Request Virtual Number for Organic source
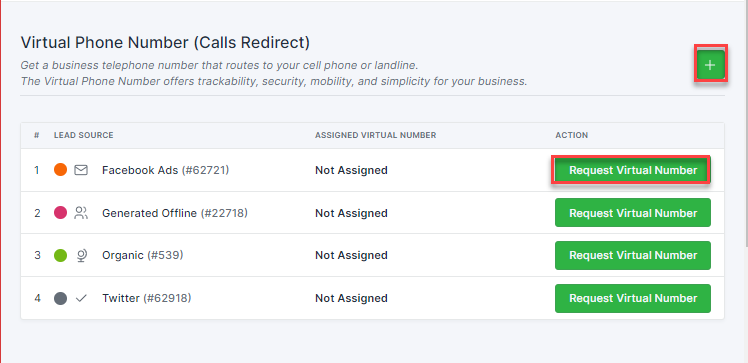 [633, 255]
